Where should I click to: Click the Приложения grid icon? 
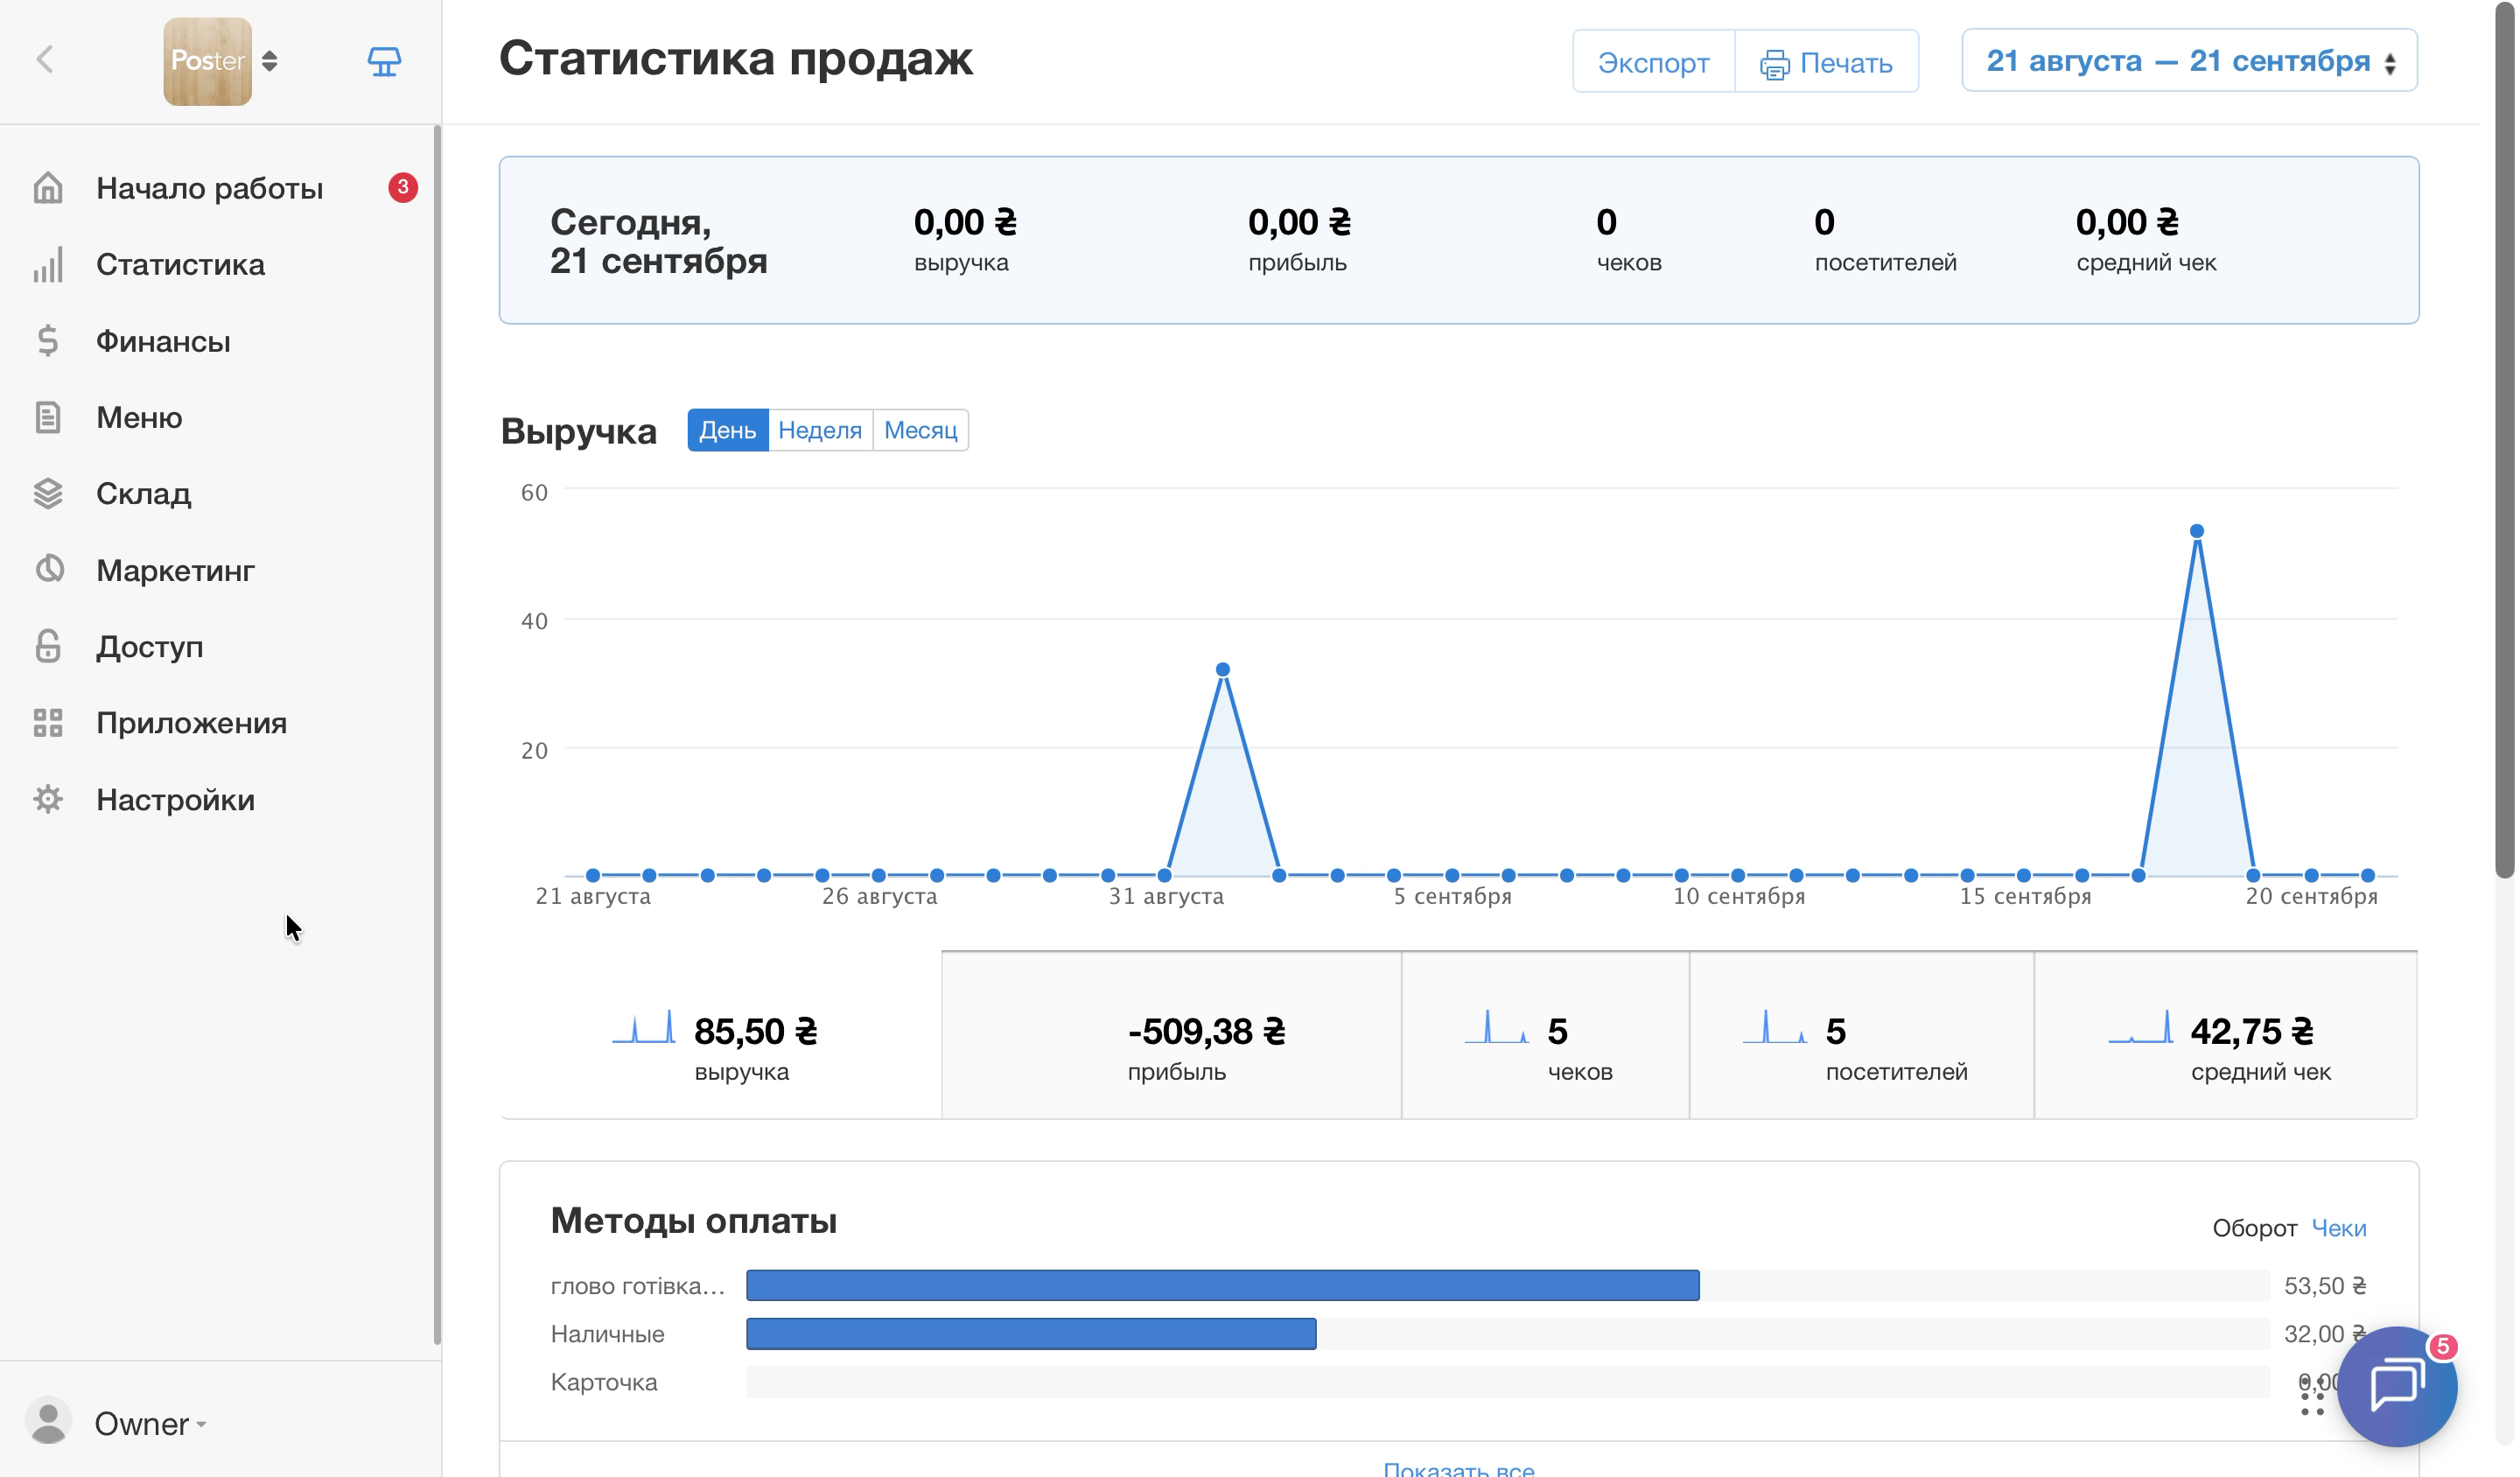(x=48, y=722)
